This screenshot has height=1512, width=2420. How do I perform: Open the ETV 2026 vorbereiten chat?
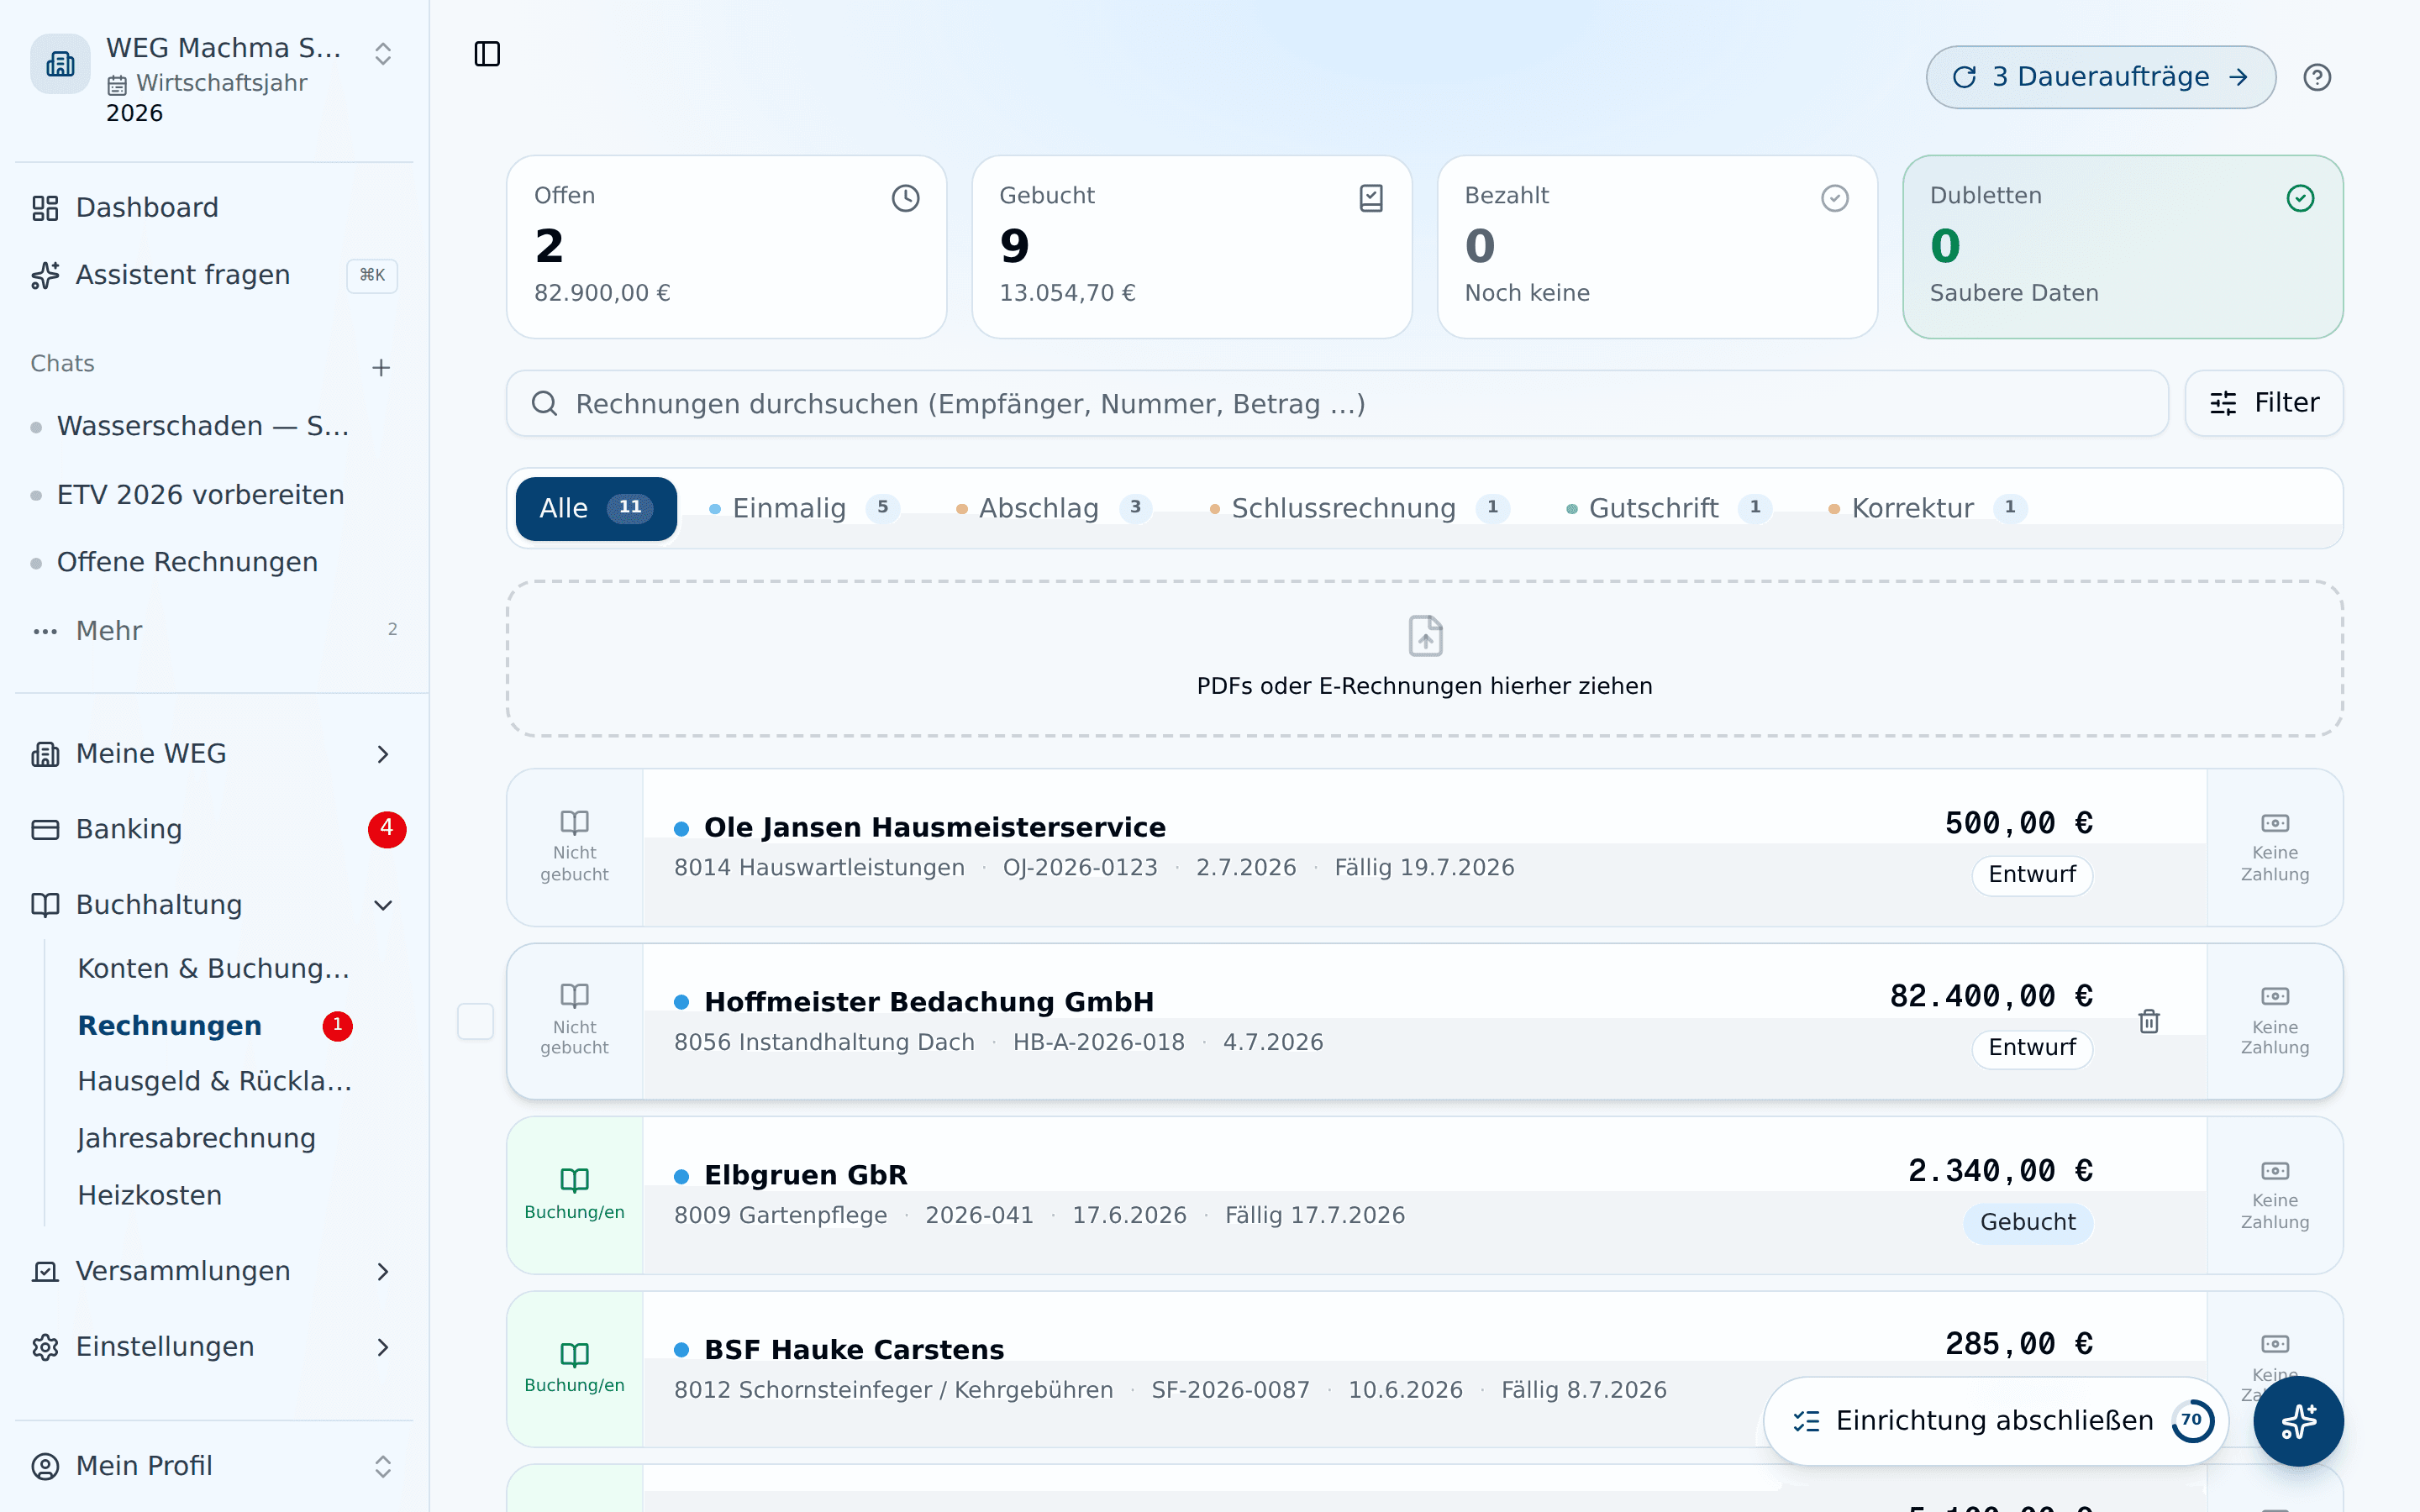(200, 495)
